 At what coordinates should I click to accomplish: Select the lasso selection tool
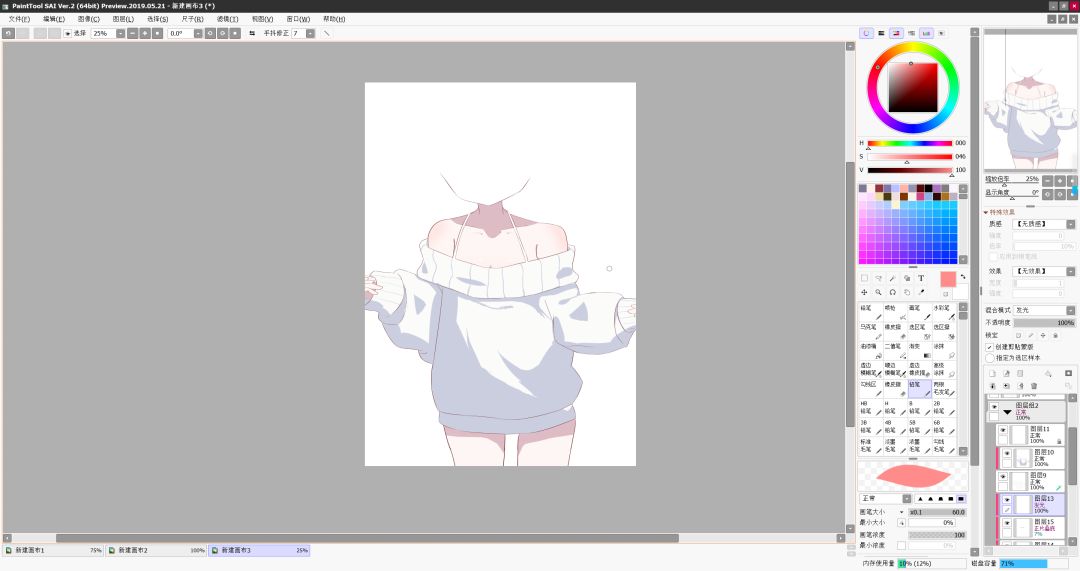[879, 278]
